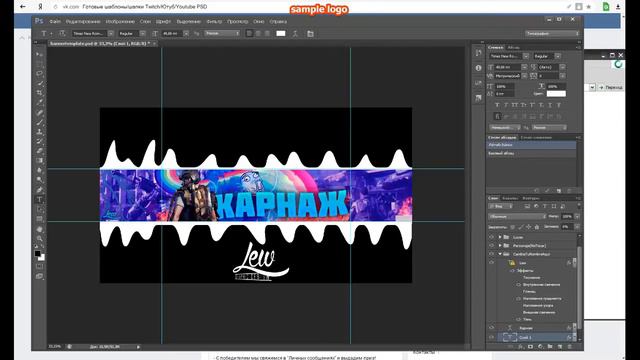Open the workspace switcher dropdown
This screenshot has width=640, height=360.
[x=552, y=33]
